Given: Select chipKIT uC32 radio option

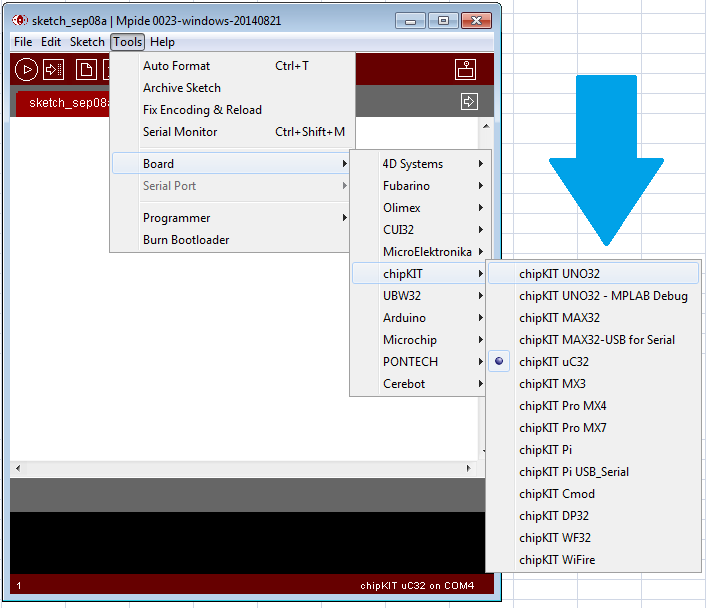Looking at the screenshot, I should [593, 362].
